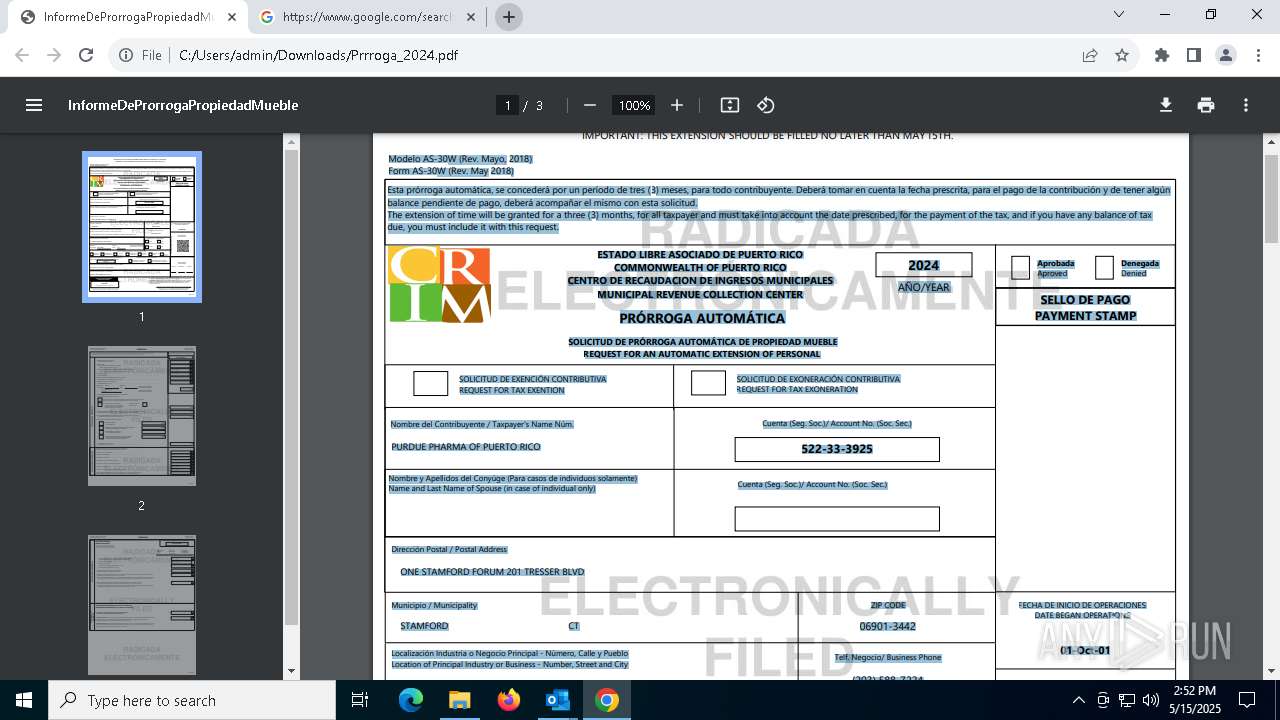1280x720 pixels.
Task: Zoom out the PDF document
Action: [x=590, y=105]
